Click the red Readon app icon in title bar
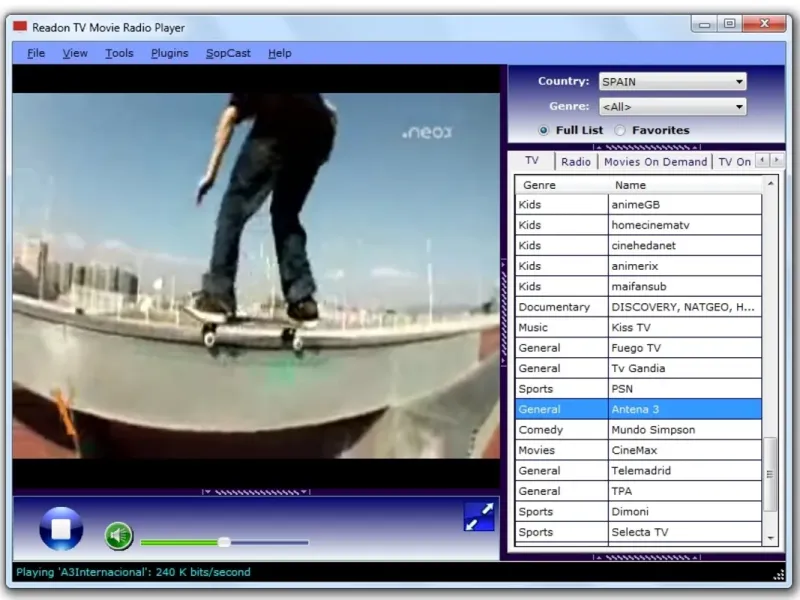800x600 pixels. click(20, 27)
